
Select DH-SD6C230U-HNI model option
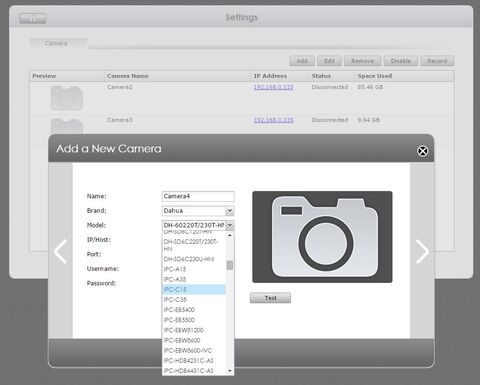coord(194,259)
